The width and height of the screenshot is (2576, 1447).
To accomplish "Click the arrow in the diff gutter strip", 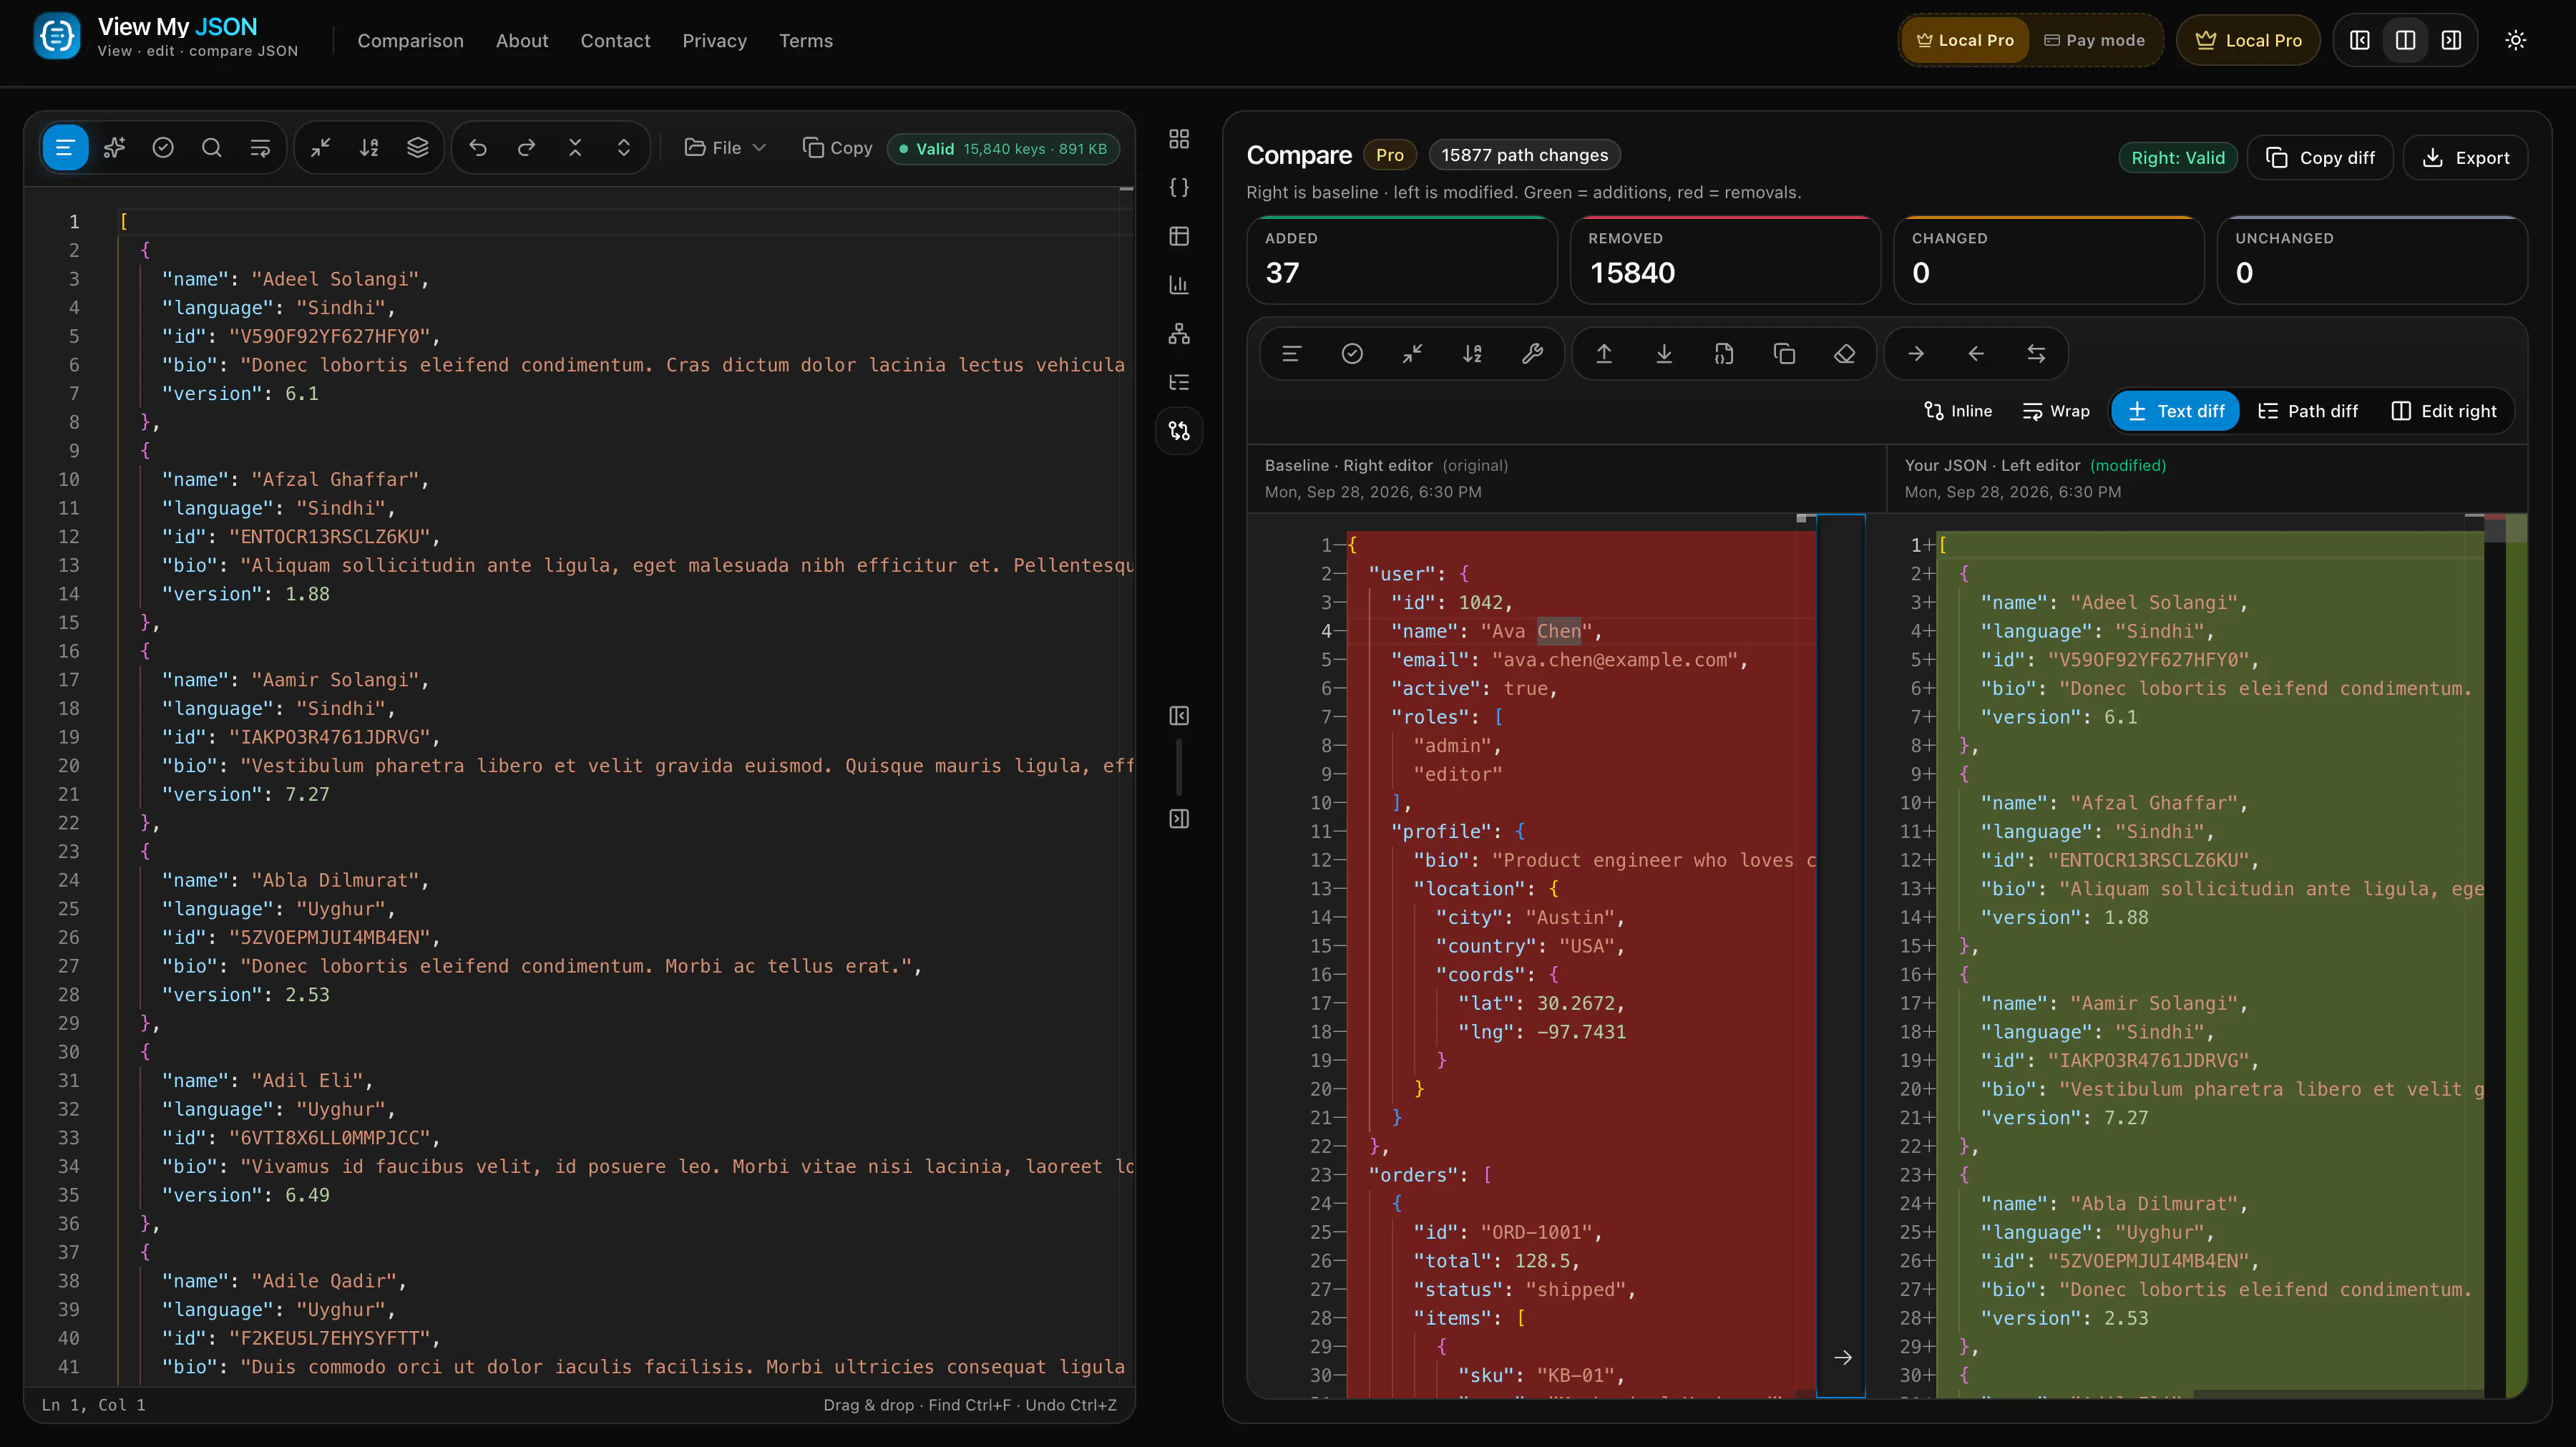I will (x=1842, y=1357).
